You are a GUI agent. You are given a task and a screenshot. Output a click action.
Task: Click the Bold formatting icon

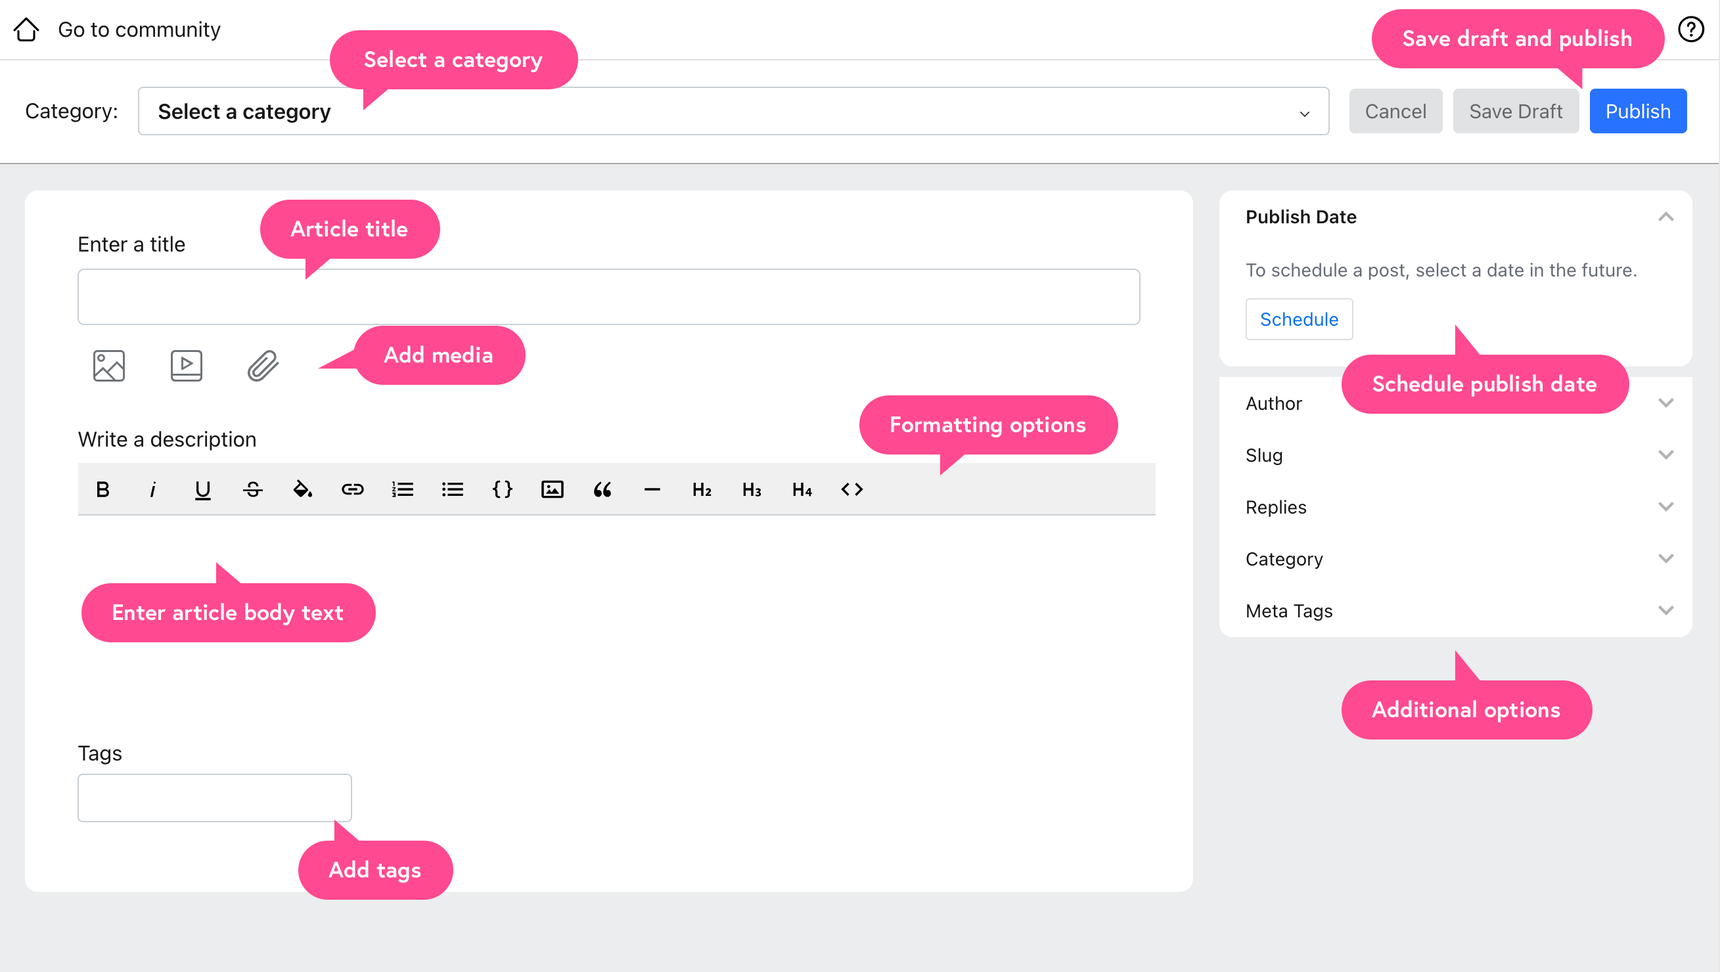[x=103, y=489]
